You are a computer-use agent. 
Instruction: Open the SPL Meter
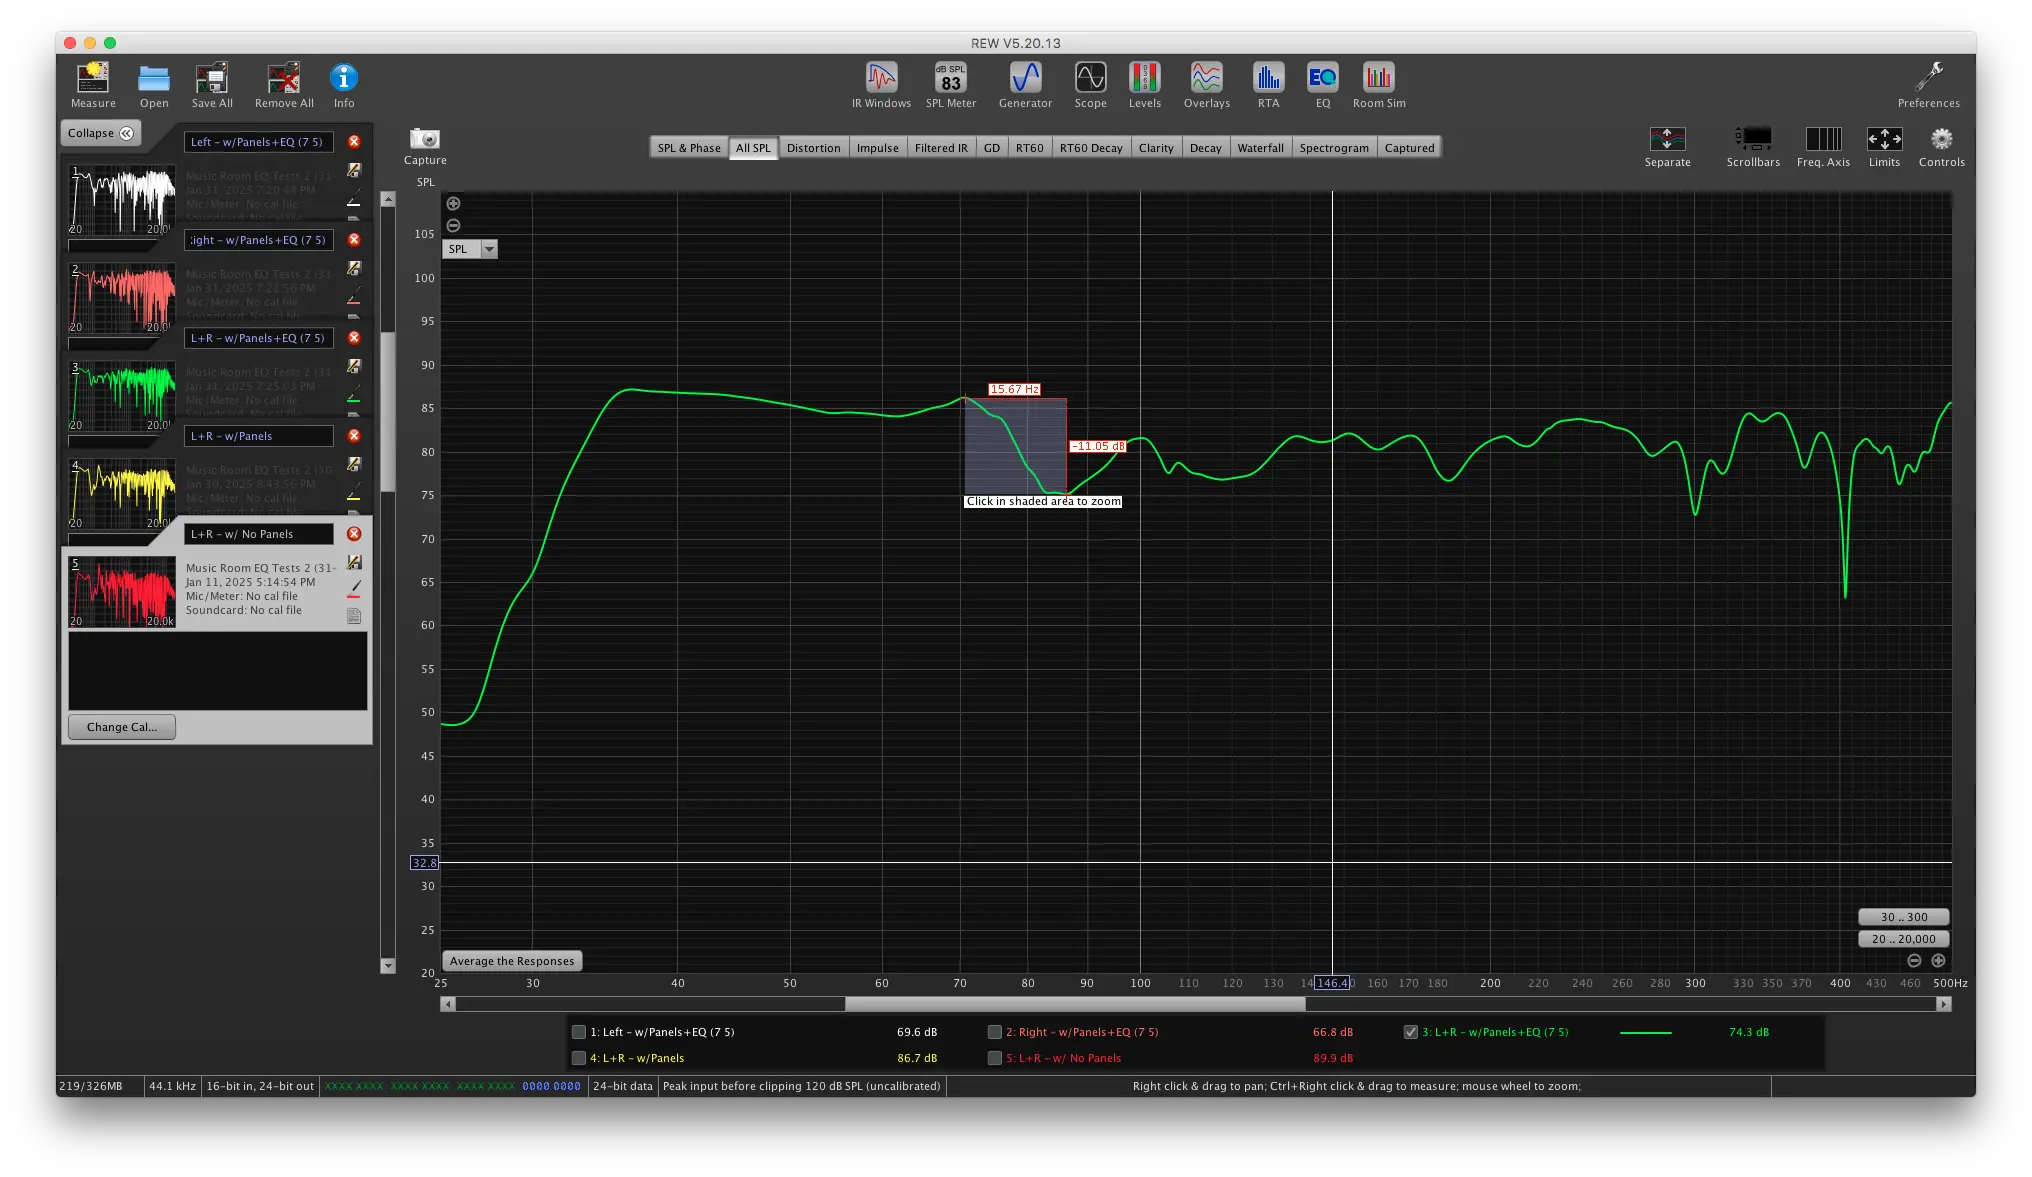950,78
